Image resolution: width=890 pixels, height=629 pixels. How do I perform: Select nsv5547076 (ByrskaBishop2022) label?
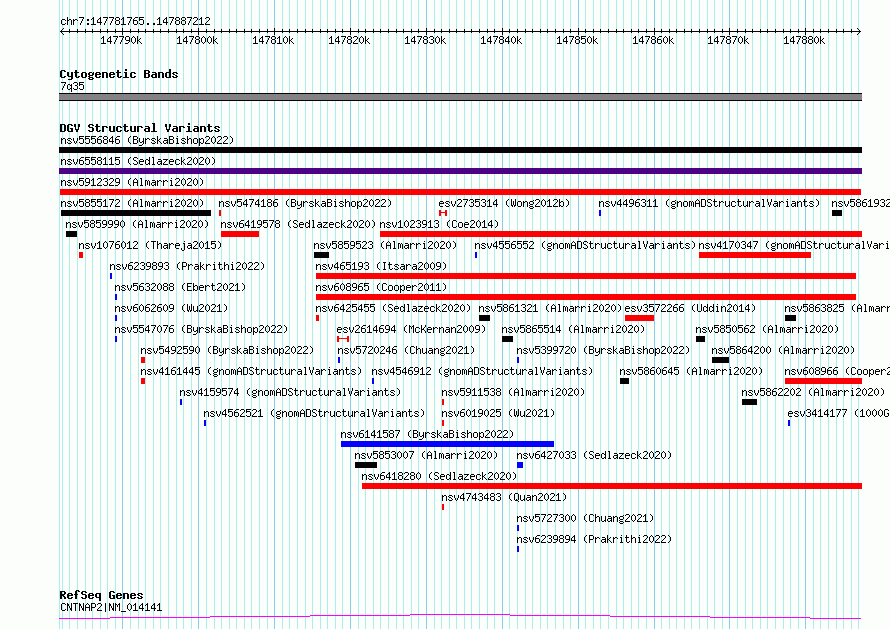pos(201,329)
